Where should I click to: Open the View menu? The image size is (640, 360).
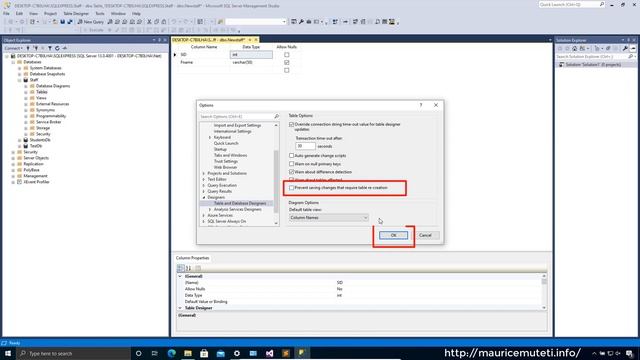[x=33, y=13]
